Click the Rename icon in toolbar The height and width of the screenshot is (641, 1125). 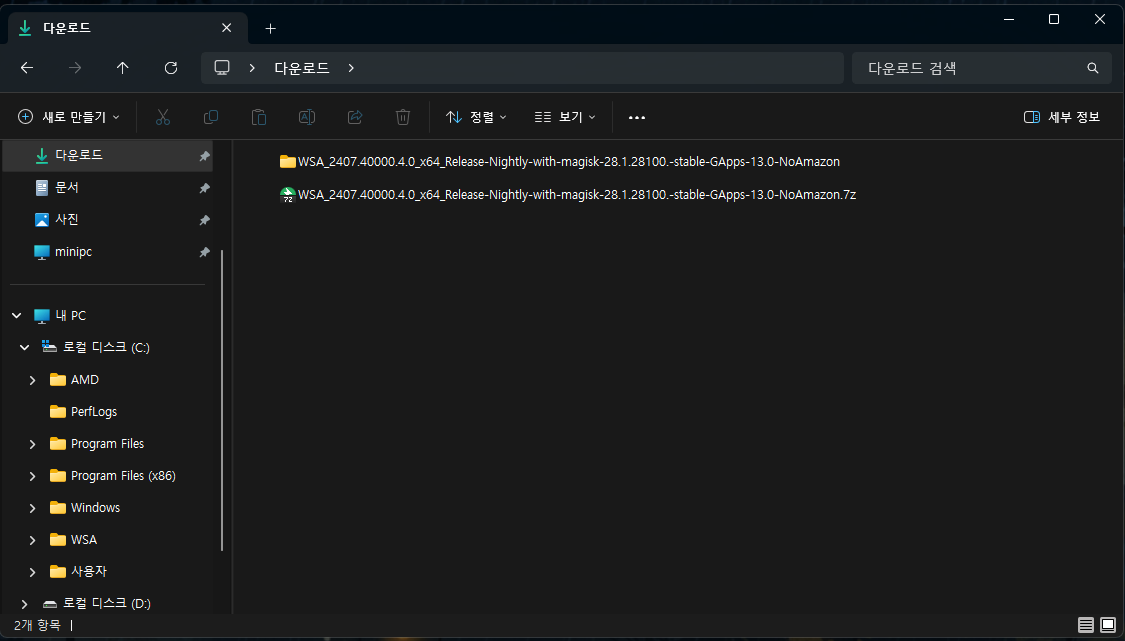(x=307, y=117)
